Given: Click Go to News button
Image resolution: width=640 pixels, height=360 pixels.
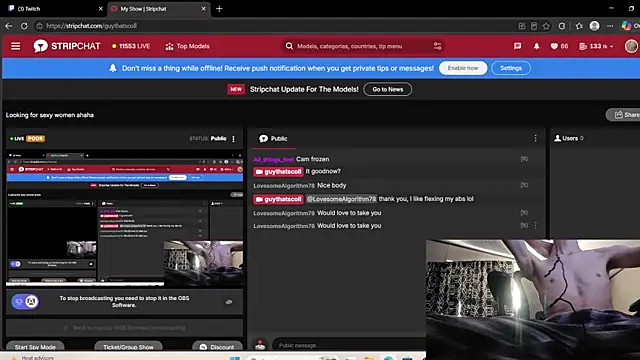Looking at the screenshot, I should (x=387, y=89).
